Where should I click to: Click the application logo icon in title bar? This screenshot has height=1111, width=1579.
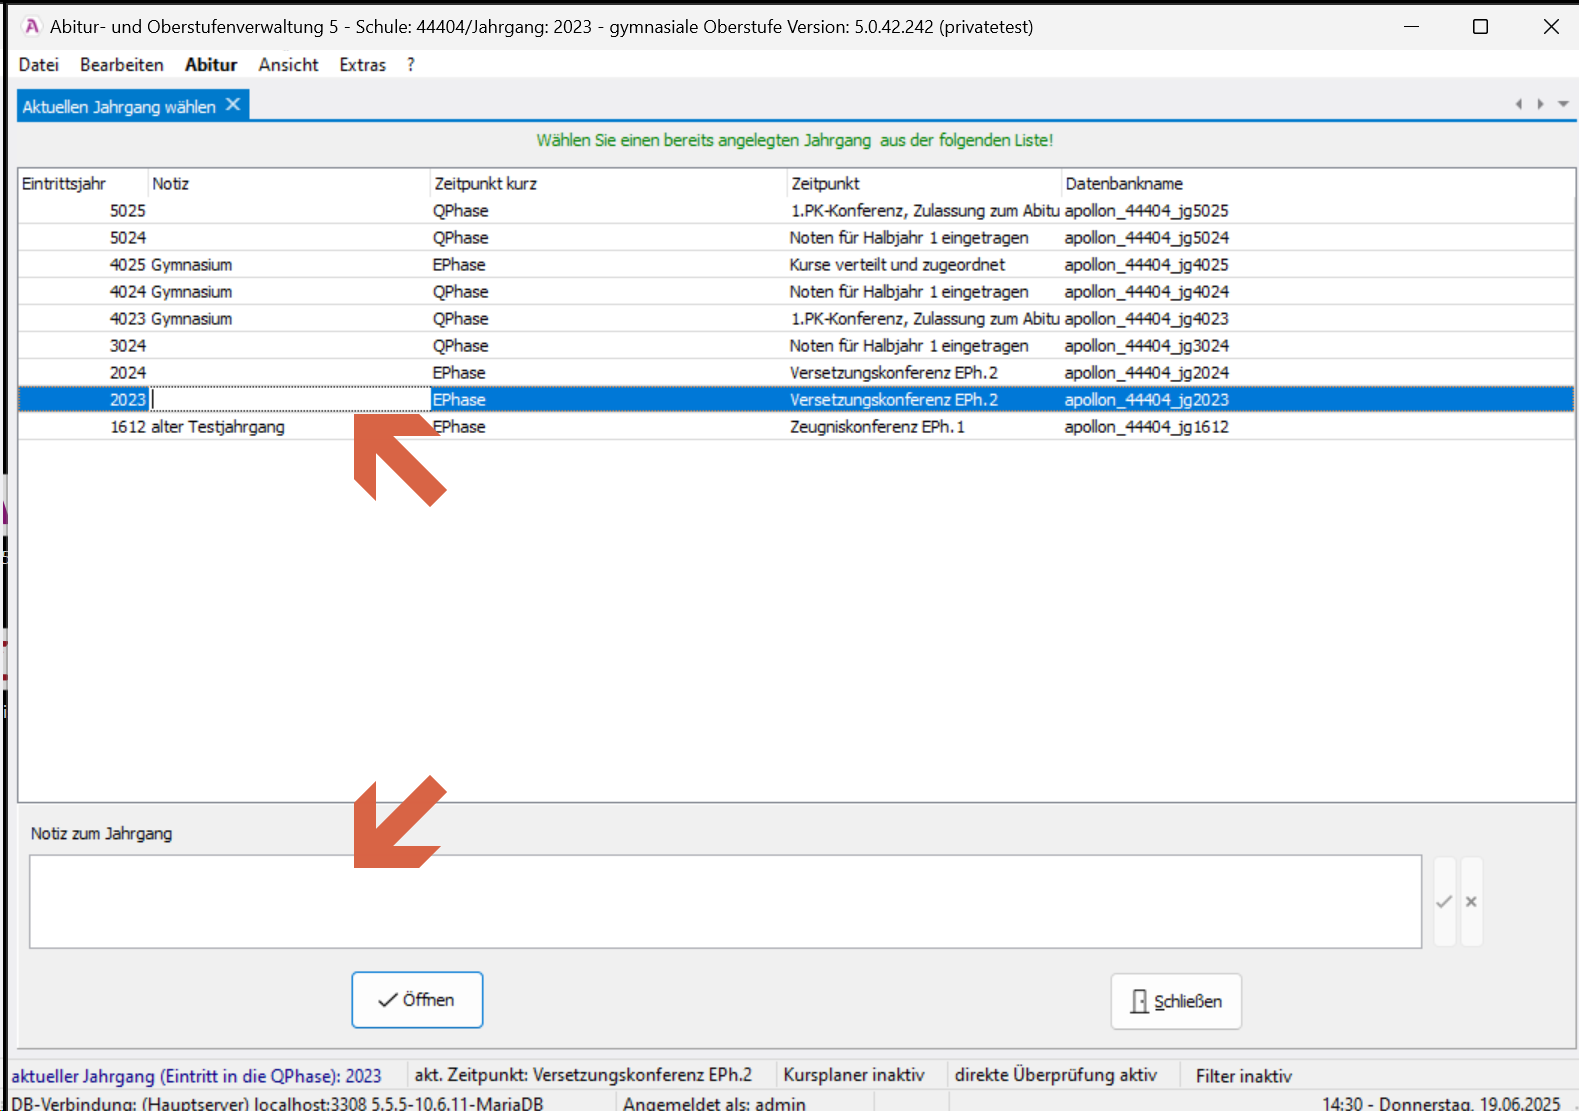(32, 27)
